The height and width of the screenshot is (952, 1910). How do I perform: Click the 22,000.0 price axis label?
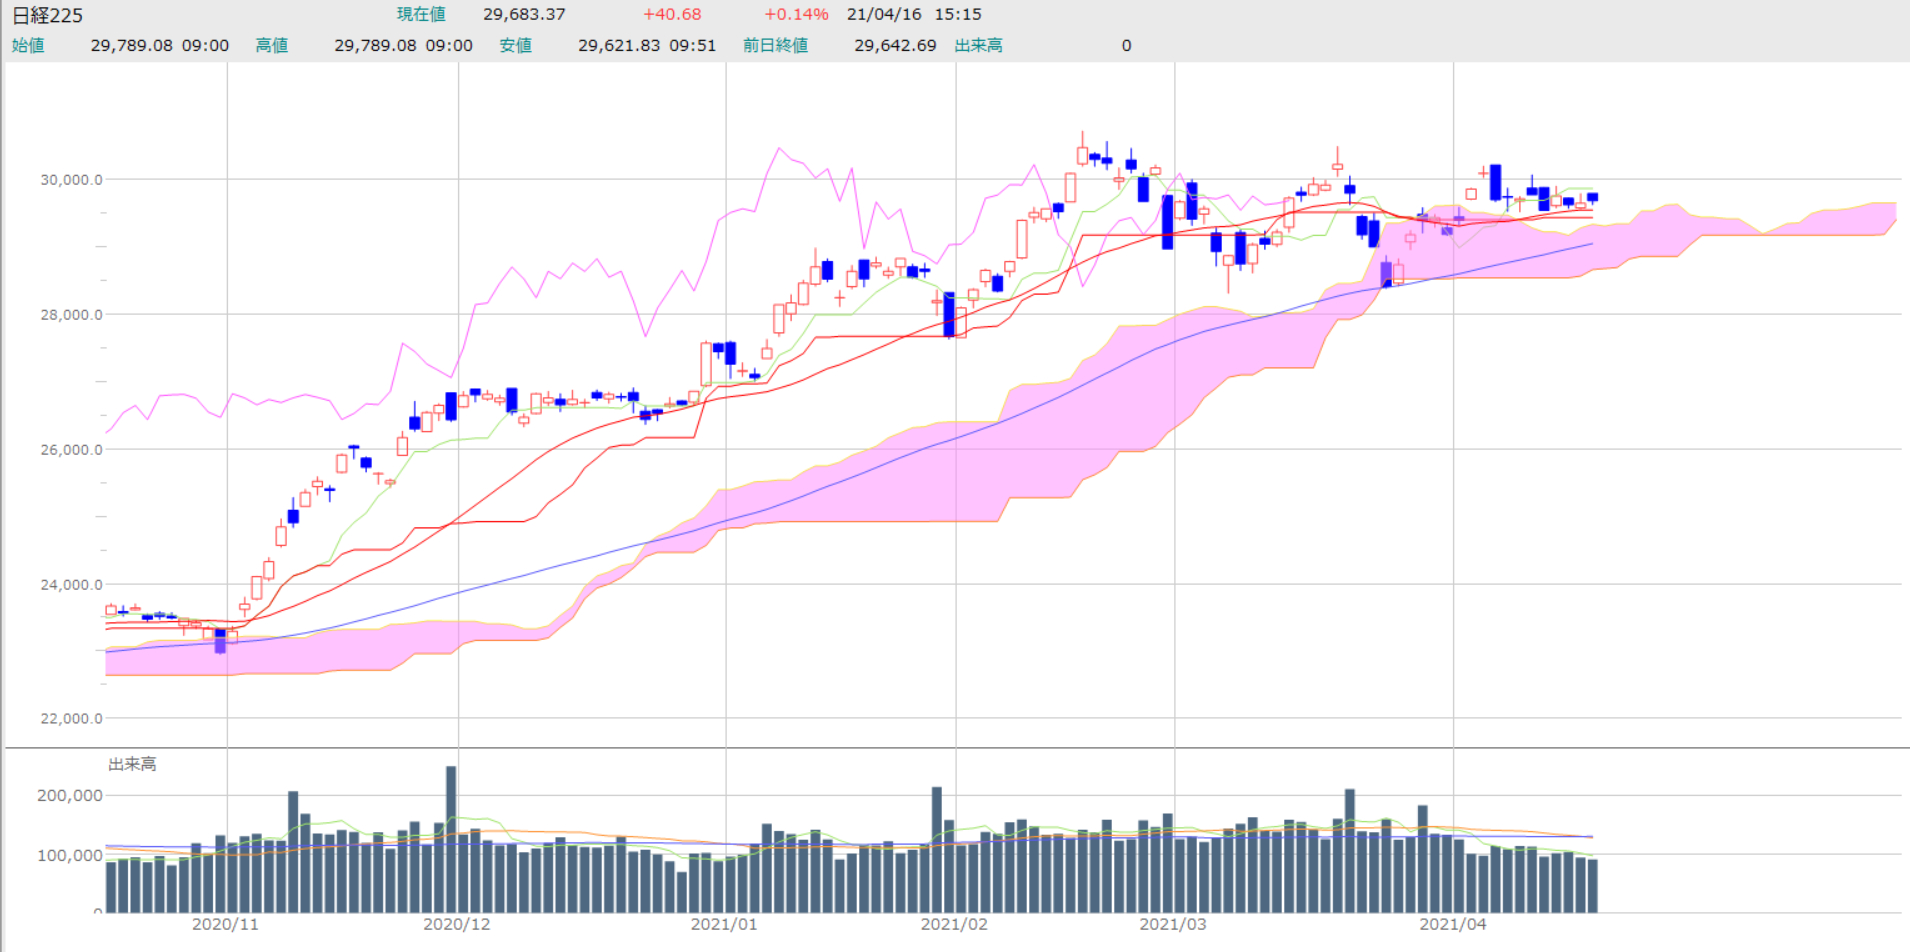click(x=71, y=718)
